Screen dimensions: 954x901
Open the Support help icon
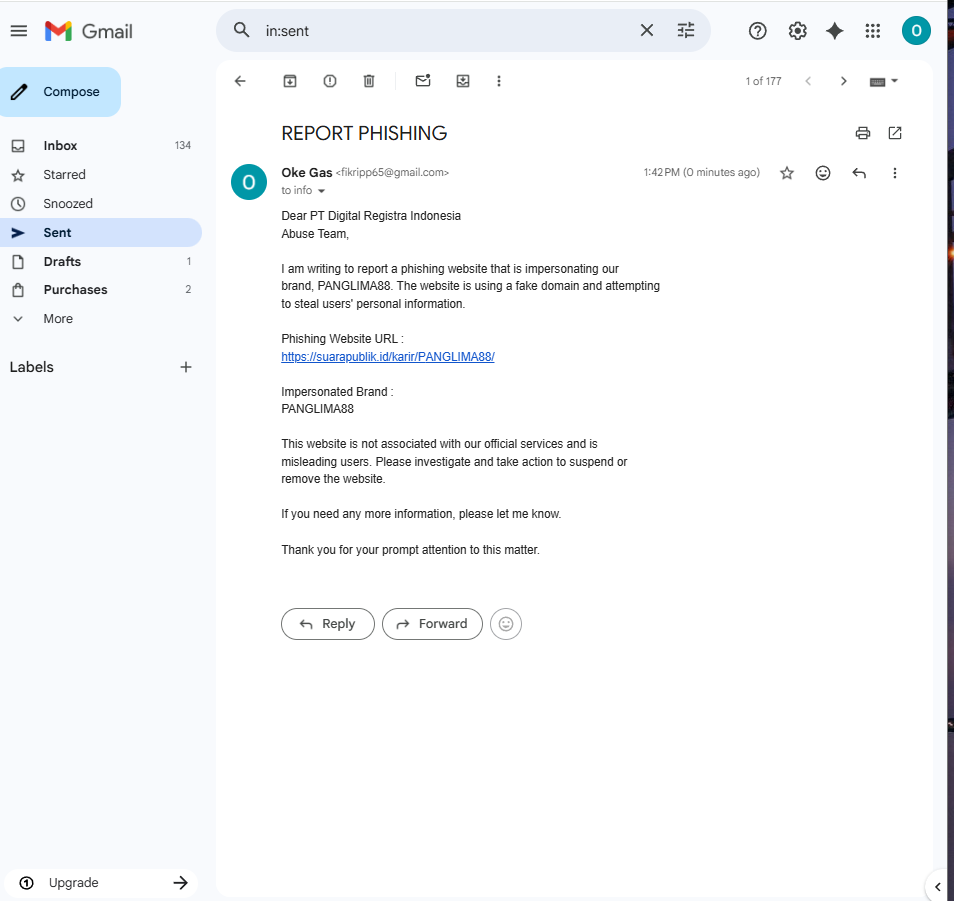click(x=757, y=31)
